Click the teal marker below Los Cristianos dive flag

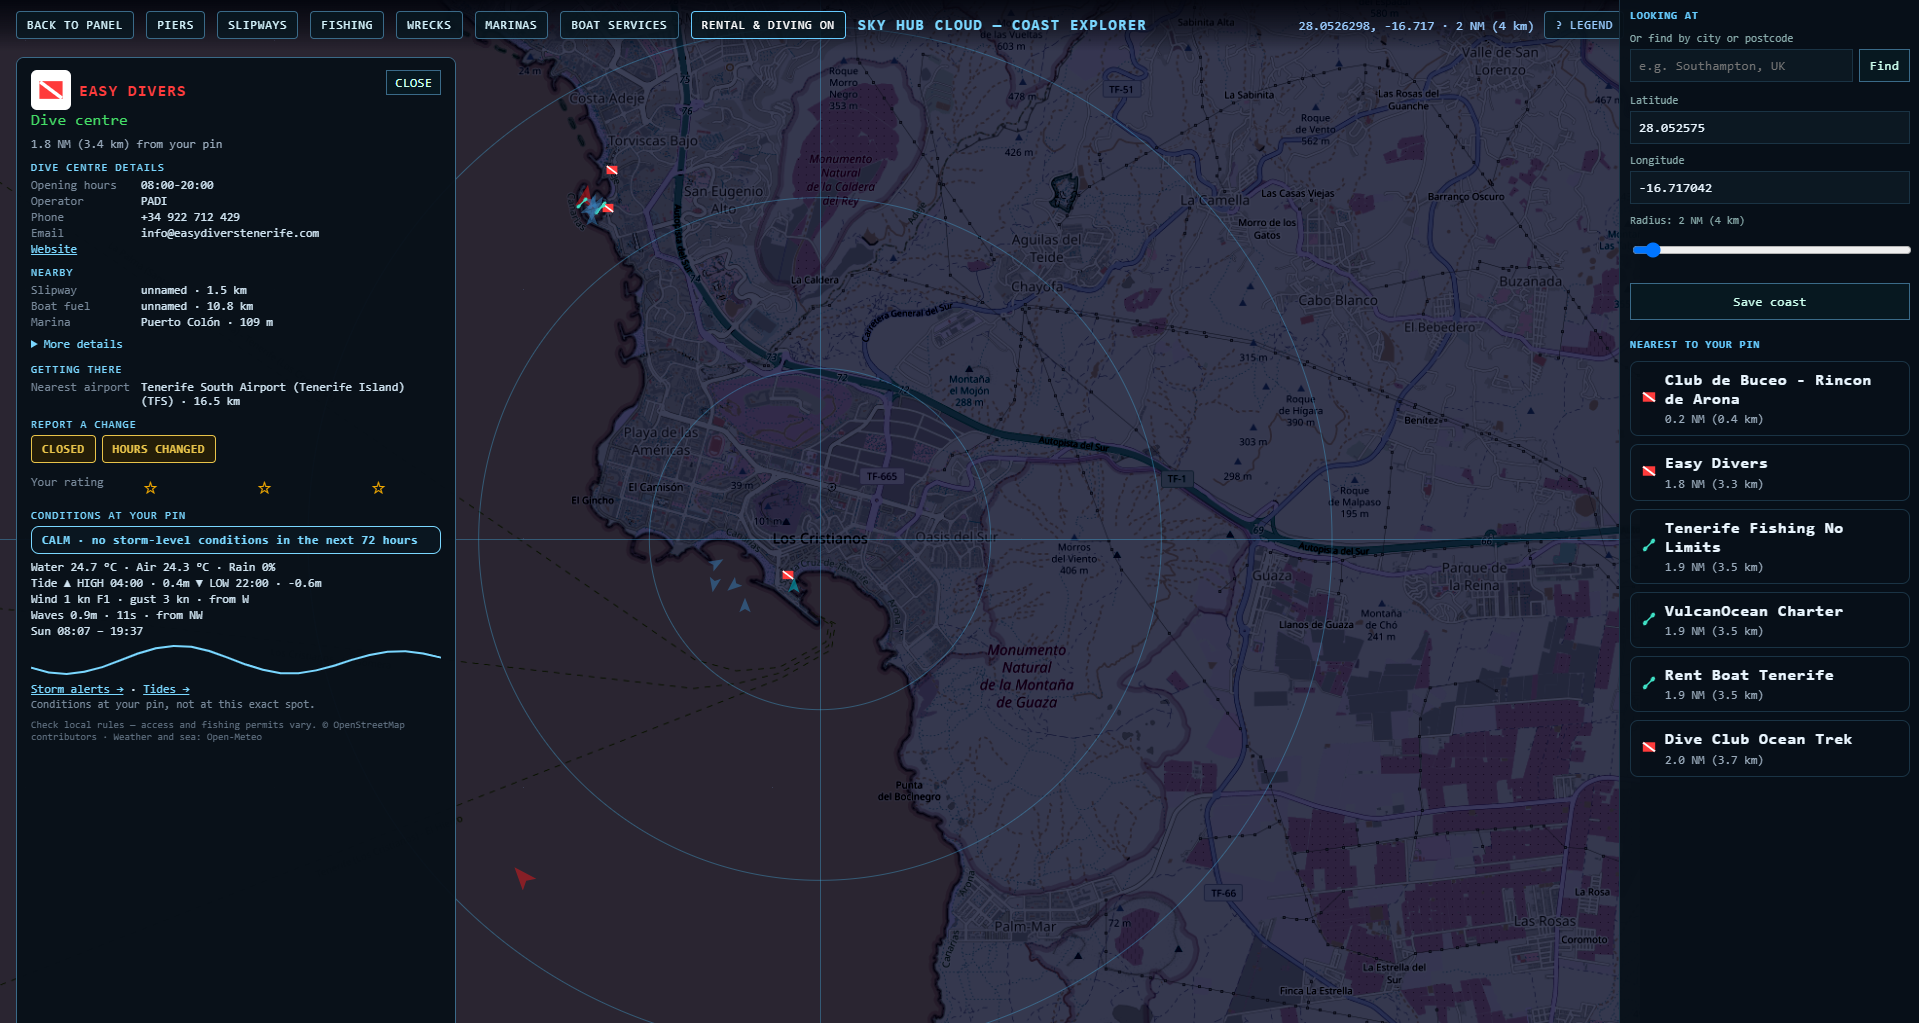[794, 586]
